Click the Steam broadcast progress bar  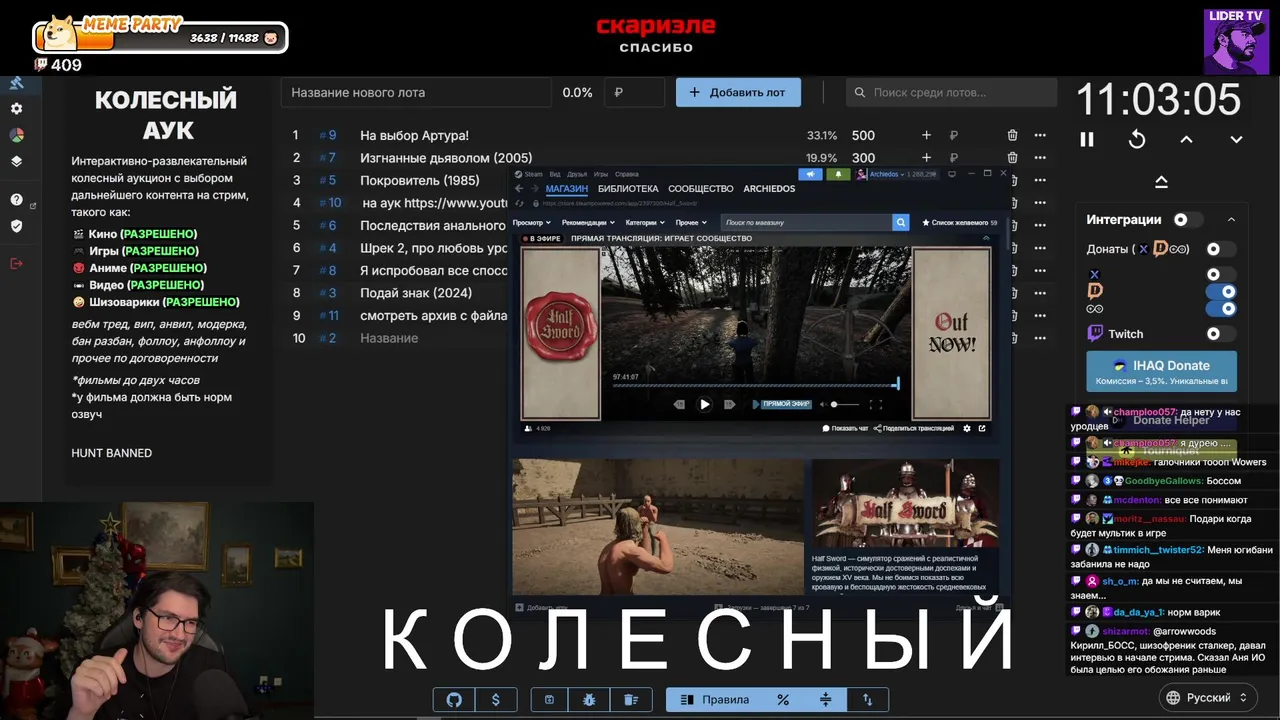pos(755,385)
